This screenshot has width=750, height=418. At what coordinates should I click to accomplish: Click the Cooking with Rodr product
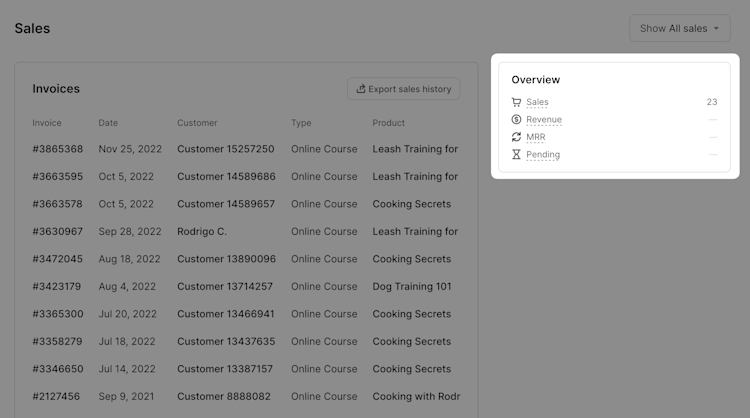pos(416,396)
